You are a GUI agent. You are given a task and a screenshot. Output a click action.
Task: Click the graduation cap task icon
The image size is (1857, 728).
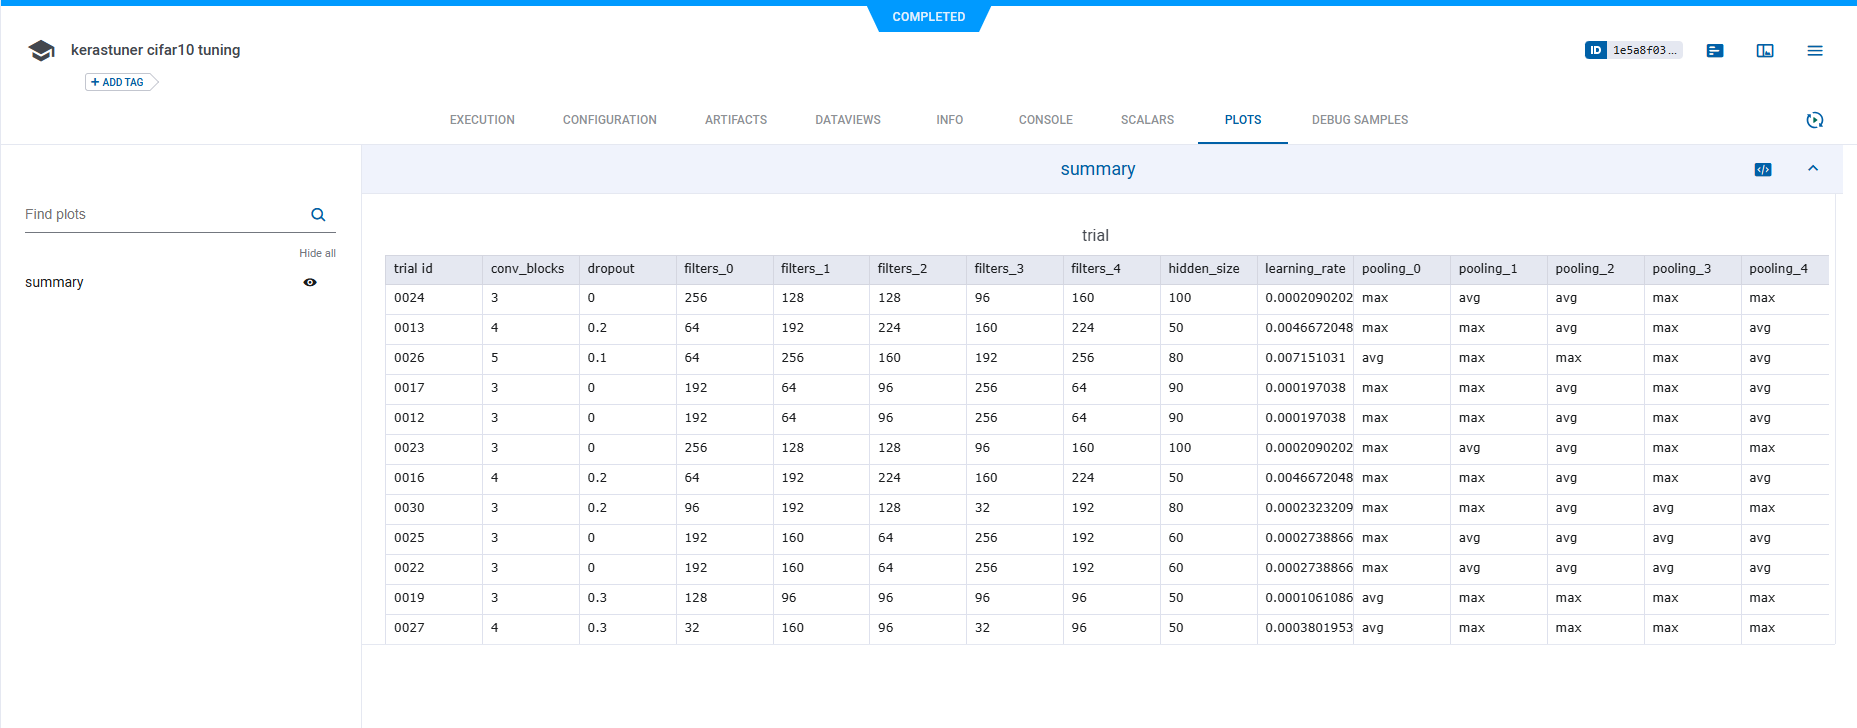pyautogui.click(x=41, y=50)
